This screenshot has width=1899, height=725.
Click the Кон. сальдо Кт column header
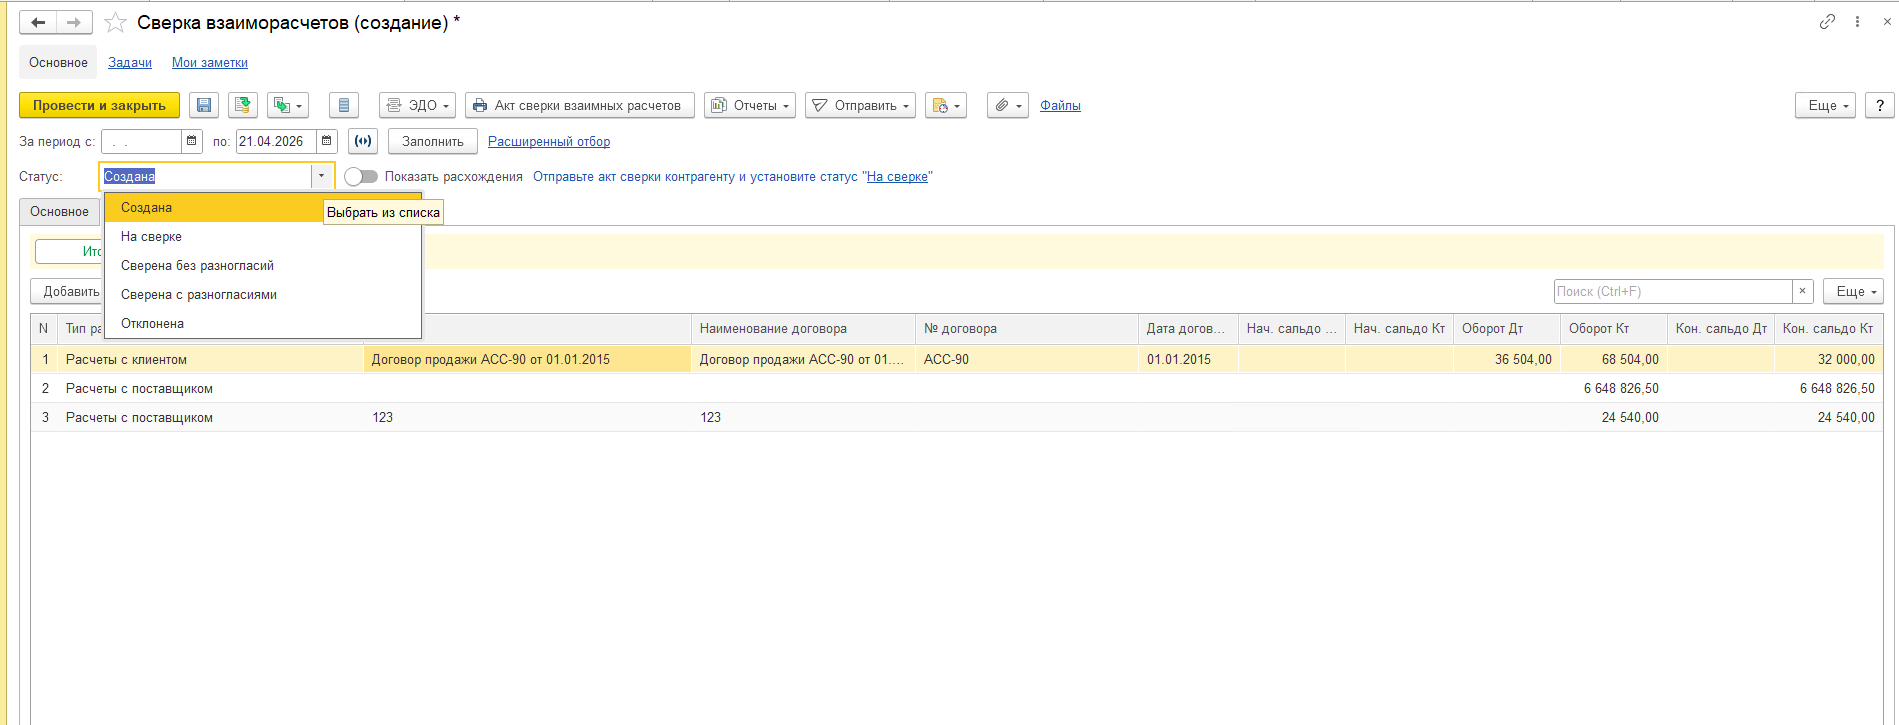(x=1829, y=328)
